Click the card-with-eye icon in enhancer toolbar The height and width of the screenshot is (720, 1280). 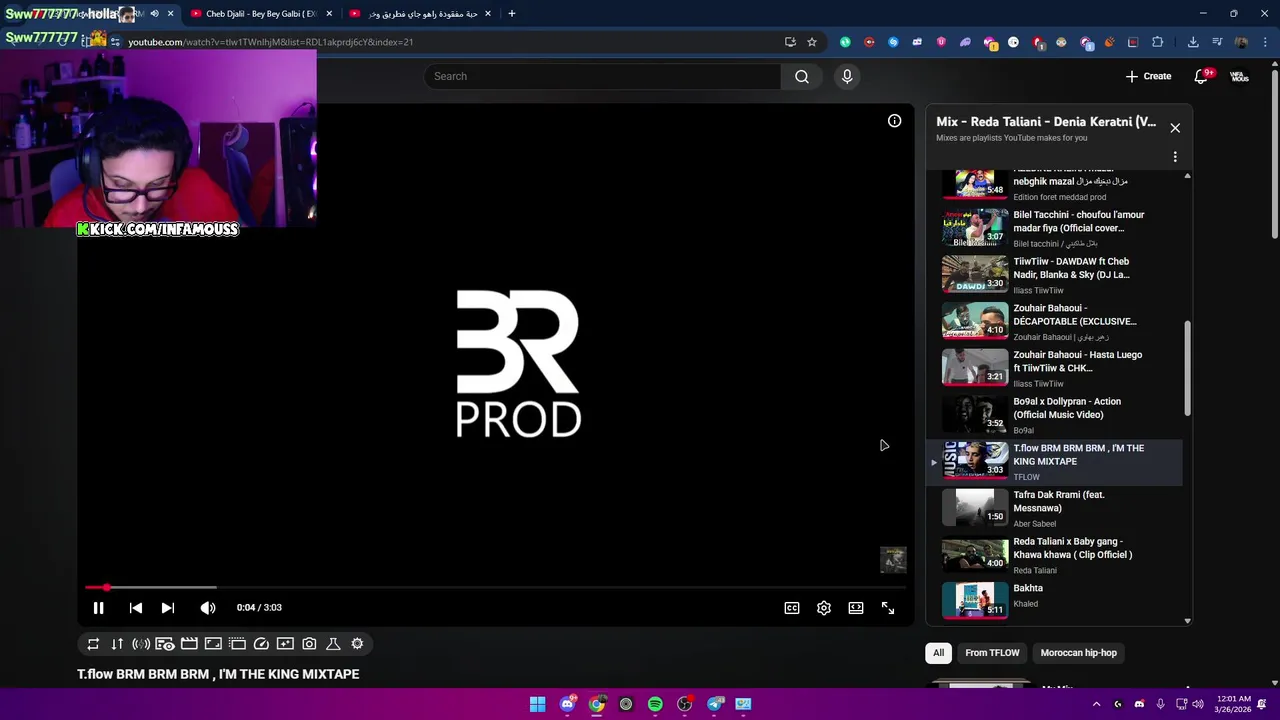(165, 644)
